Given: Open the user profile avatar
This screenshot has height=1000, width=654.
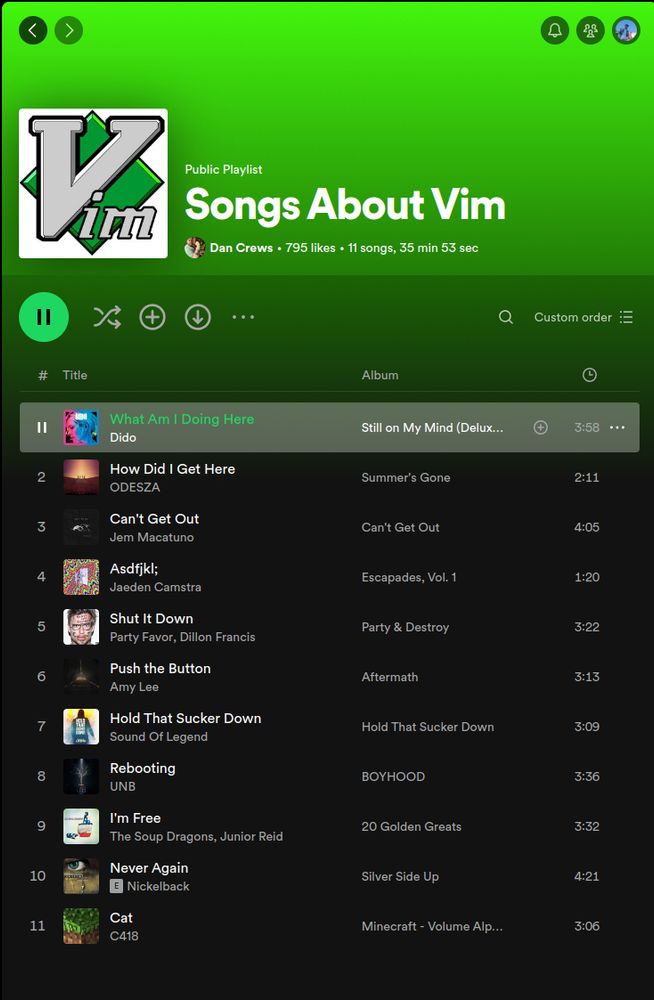Looking at the screenshot, I should coord(626,30).
